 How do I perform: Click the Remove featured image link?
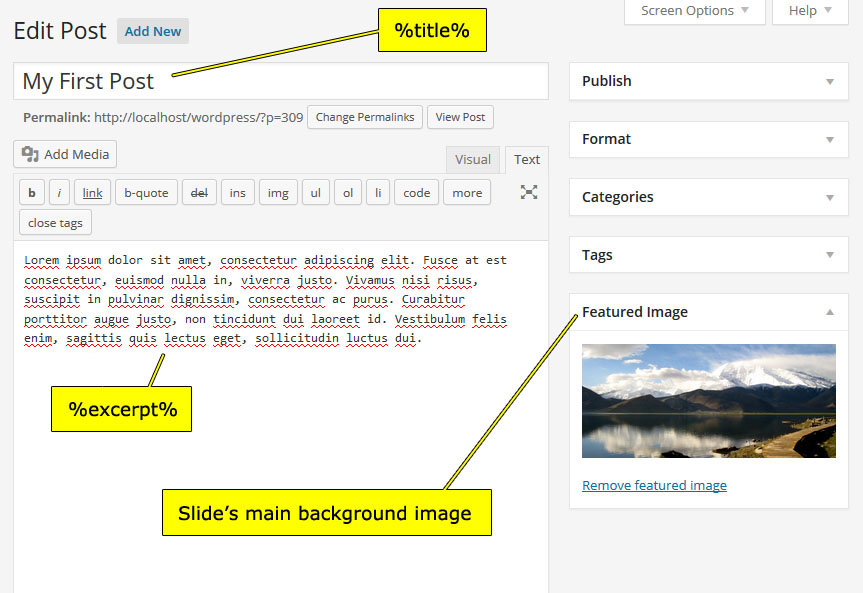pos(654,485)
